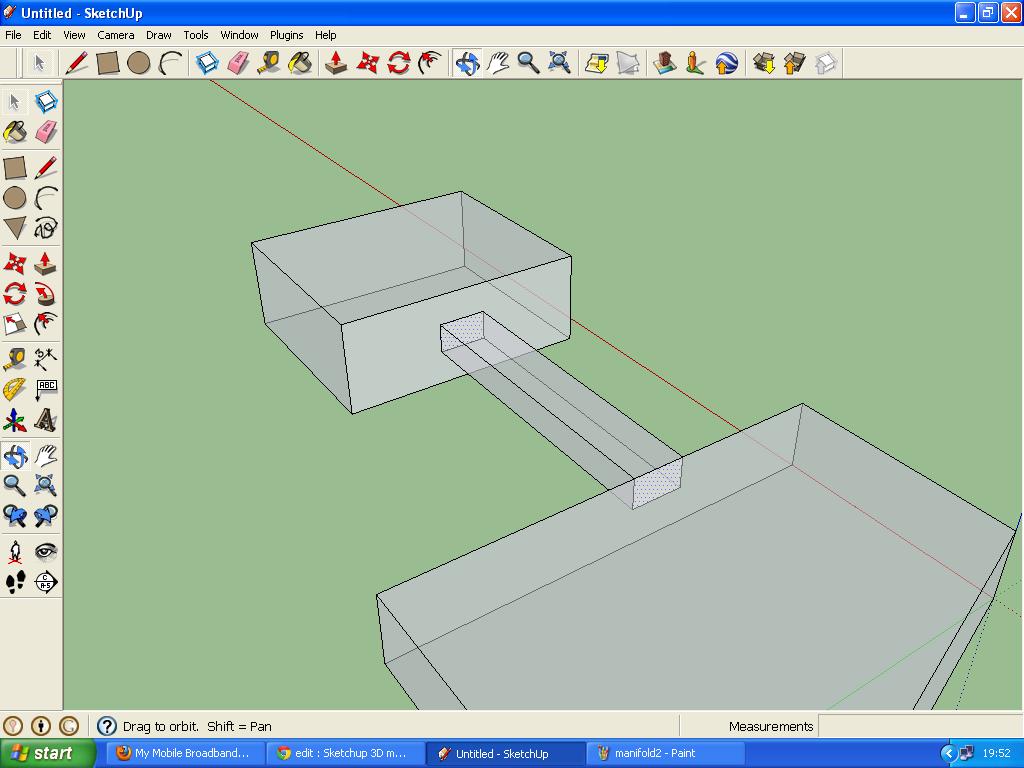This screenshot has height=768, width=1024.
Task: Go to Next camera view
Action: point(46,516)
